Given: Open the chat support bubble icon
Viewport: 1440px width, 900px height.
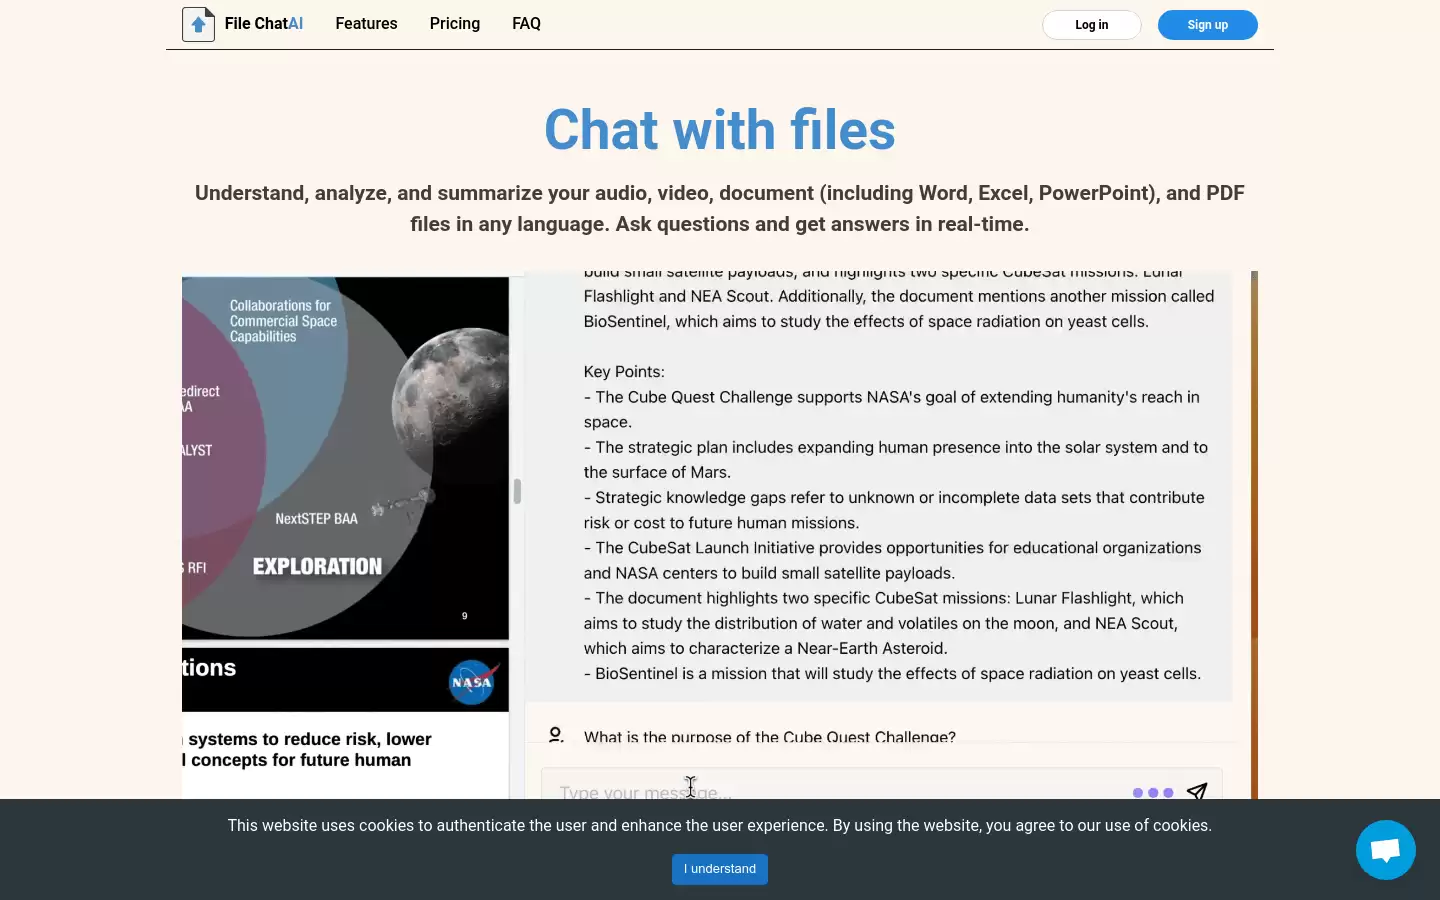Looking at the screenshot, I should pos(1385,850).
